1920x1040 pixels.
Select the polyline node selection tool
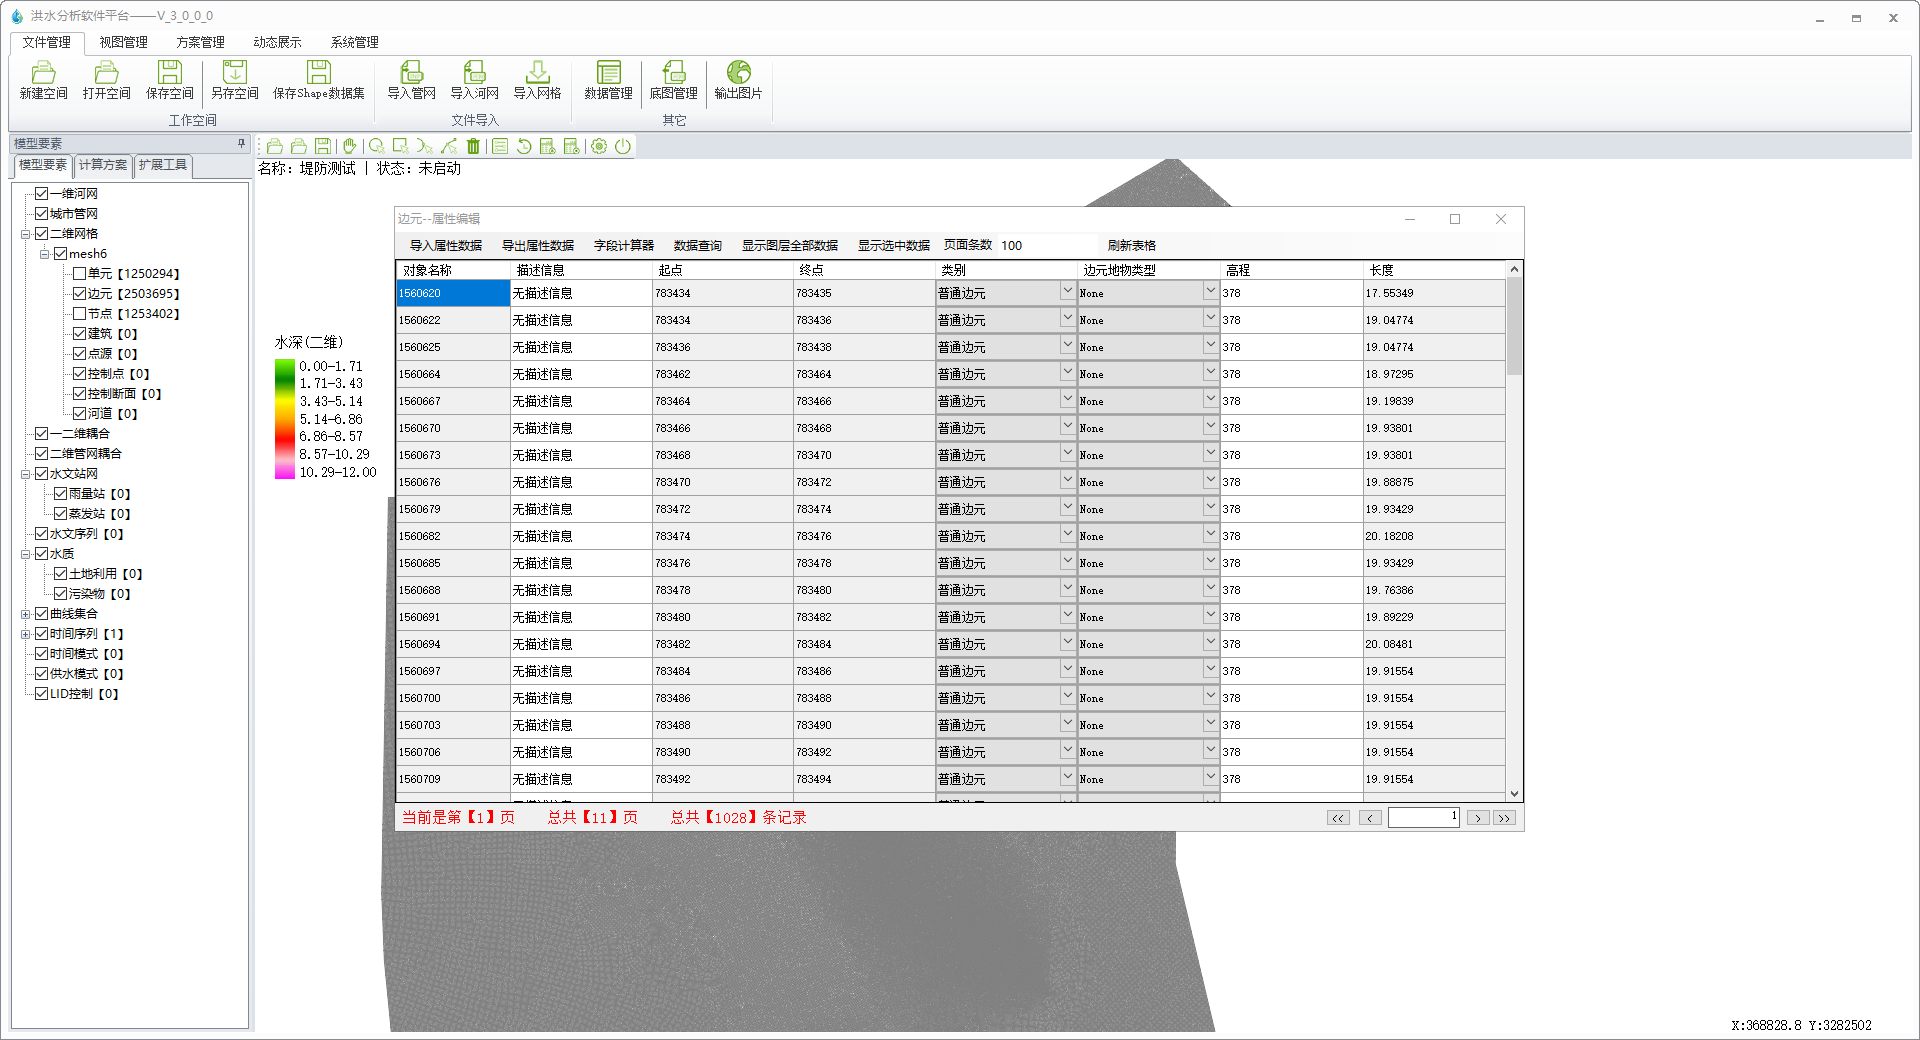pos(449,146)
